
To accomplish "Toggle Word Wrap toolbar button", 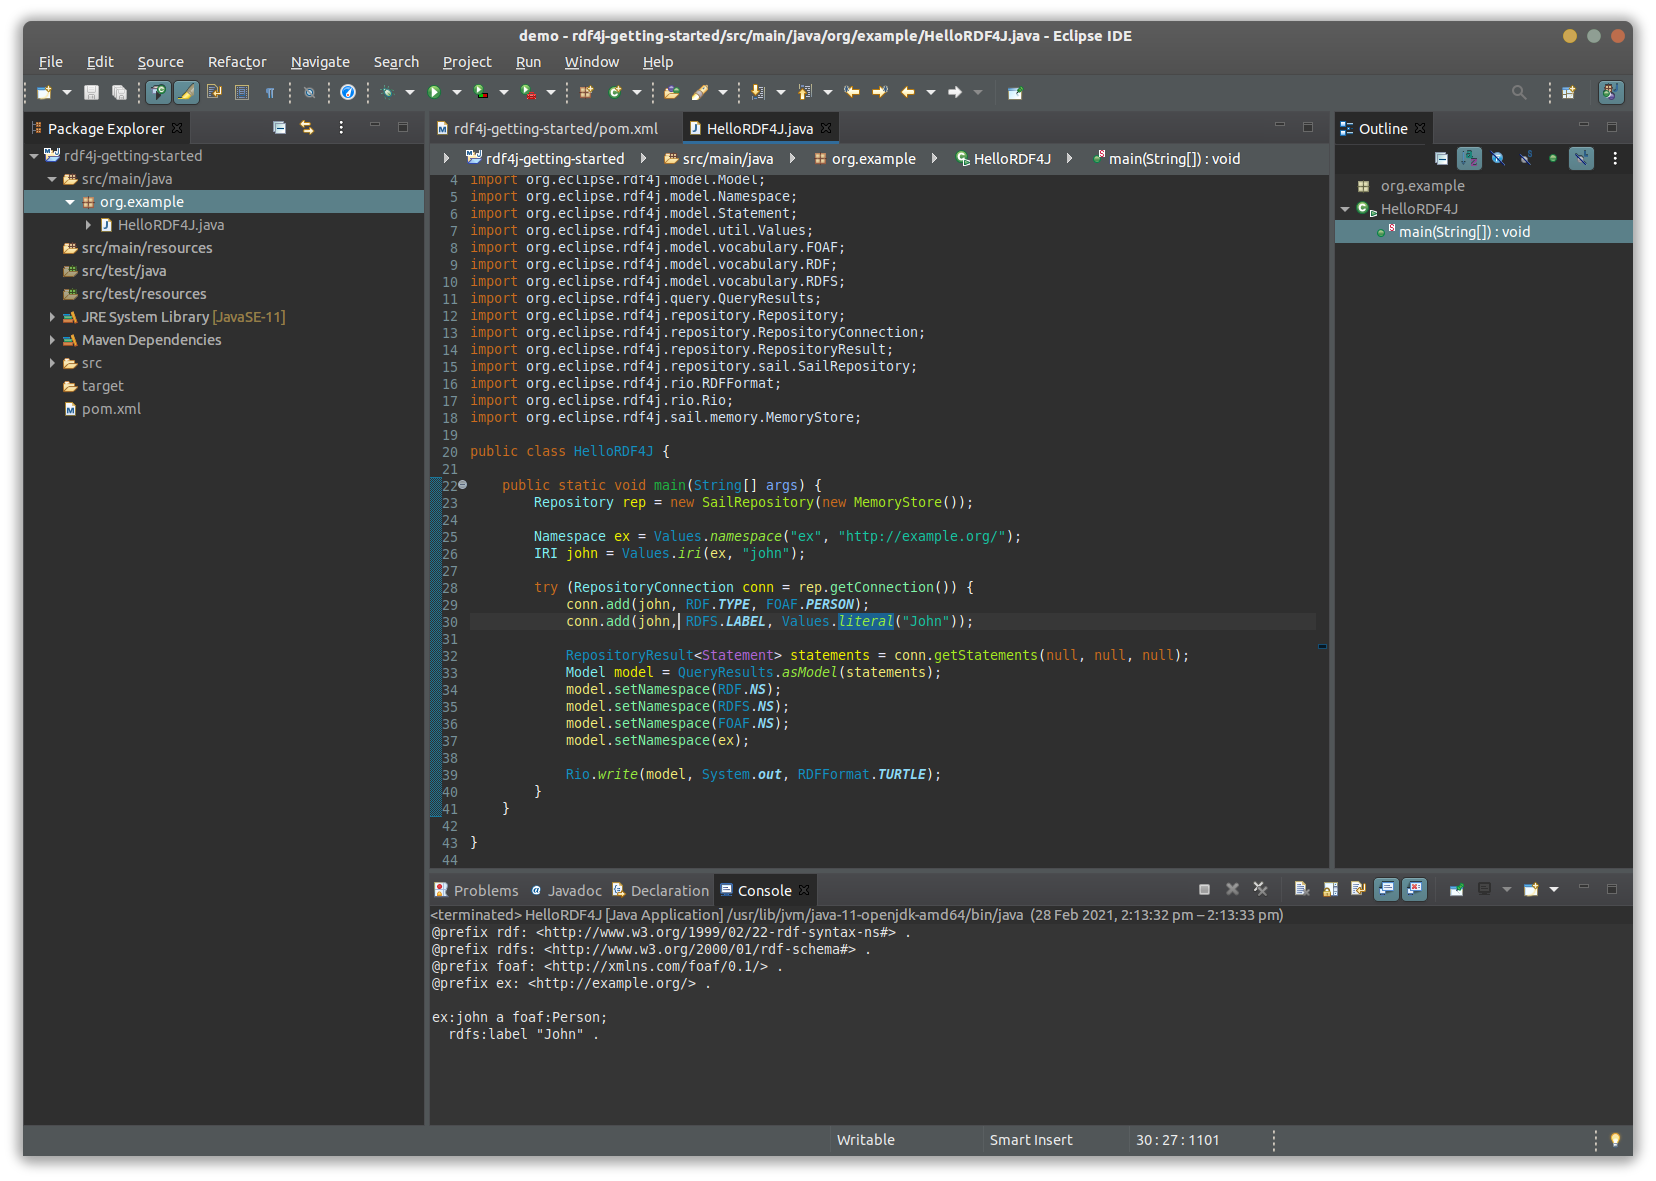I will 214,93.
